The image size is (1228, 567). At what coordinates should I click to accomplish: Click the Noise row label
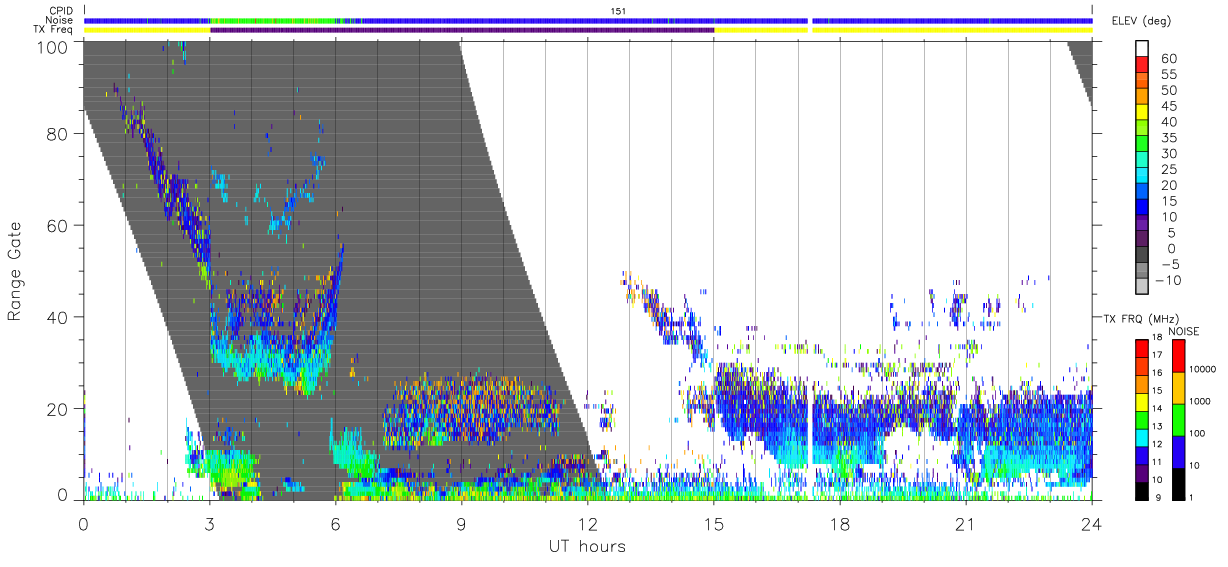click(60, 20)
